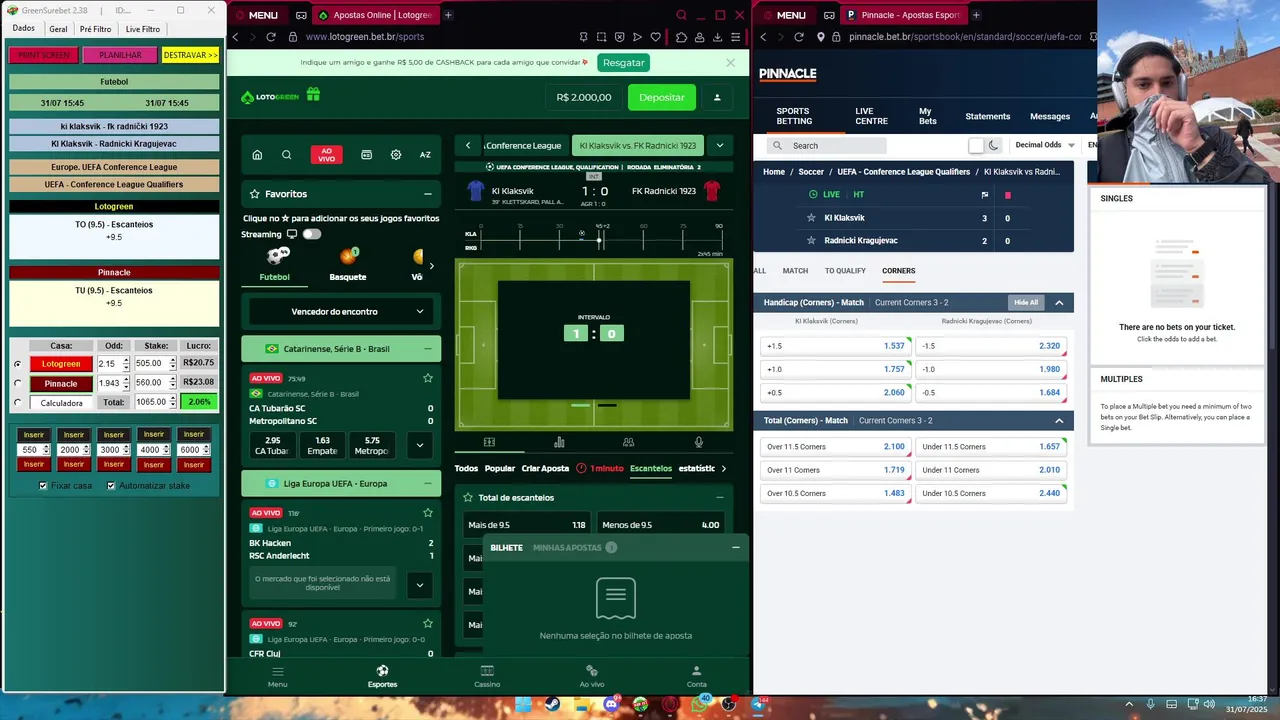Open the pitch view icon under the field

click(489, 442)
